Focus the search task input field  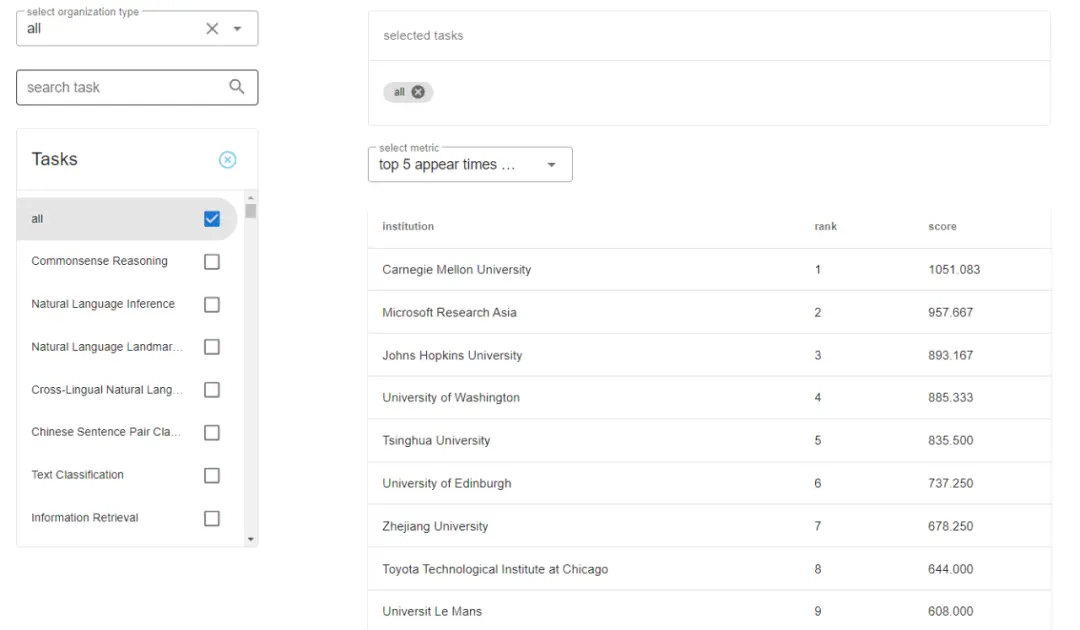pyautogui.click(x=120, y=88)
